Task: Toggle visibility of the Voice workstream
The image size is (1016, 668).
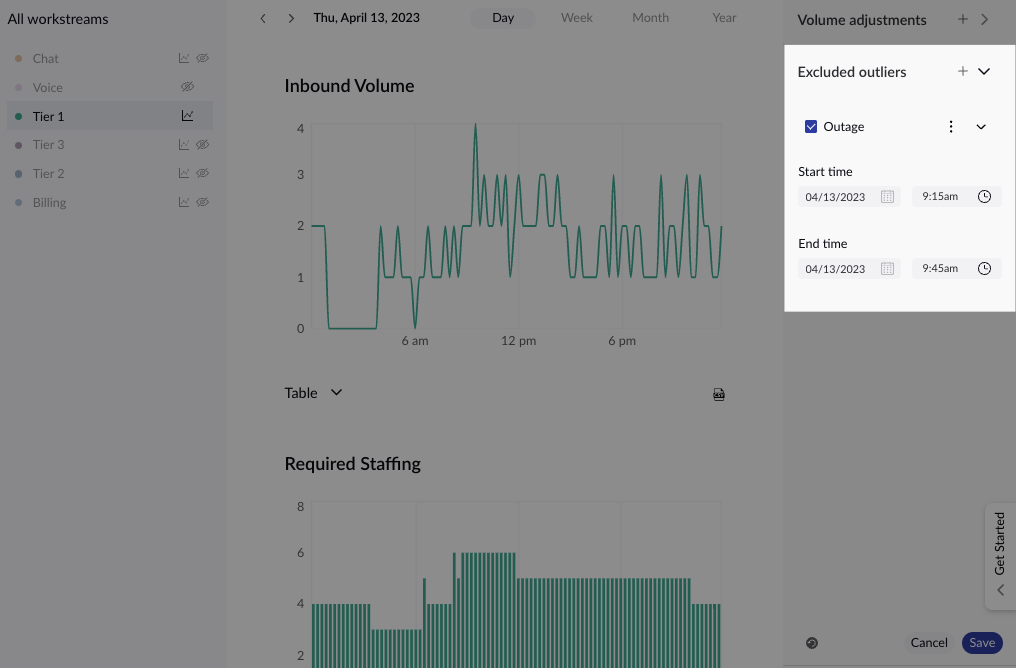Action: pyautogui.click(x=187, y=88)
